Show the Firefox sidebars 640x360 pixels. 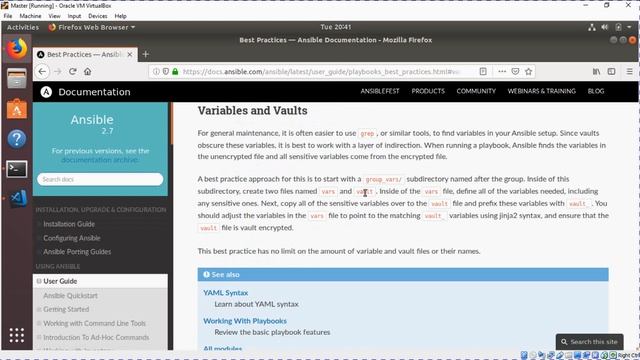pos(611,71)
